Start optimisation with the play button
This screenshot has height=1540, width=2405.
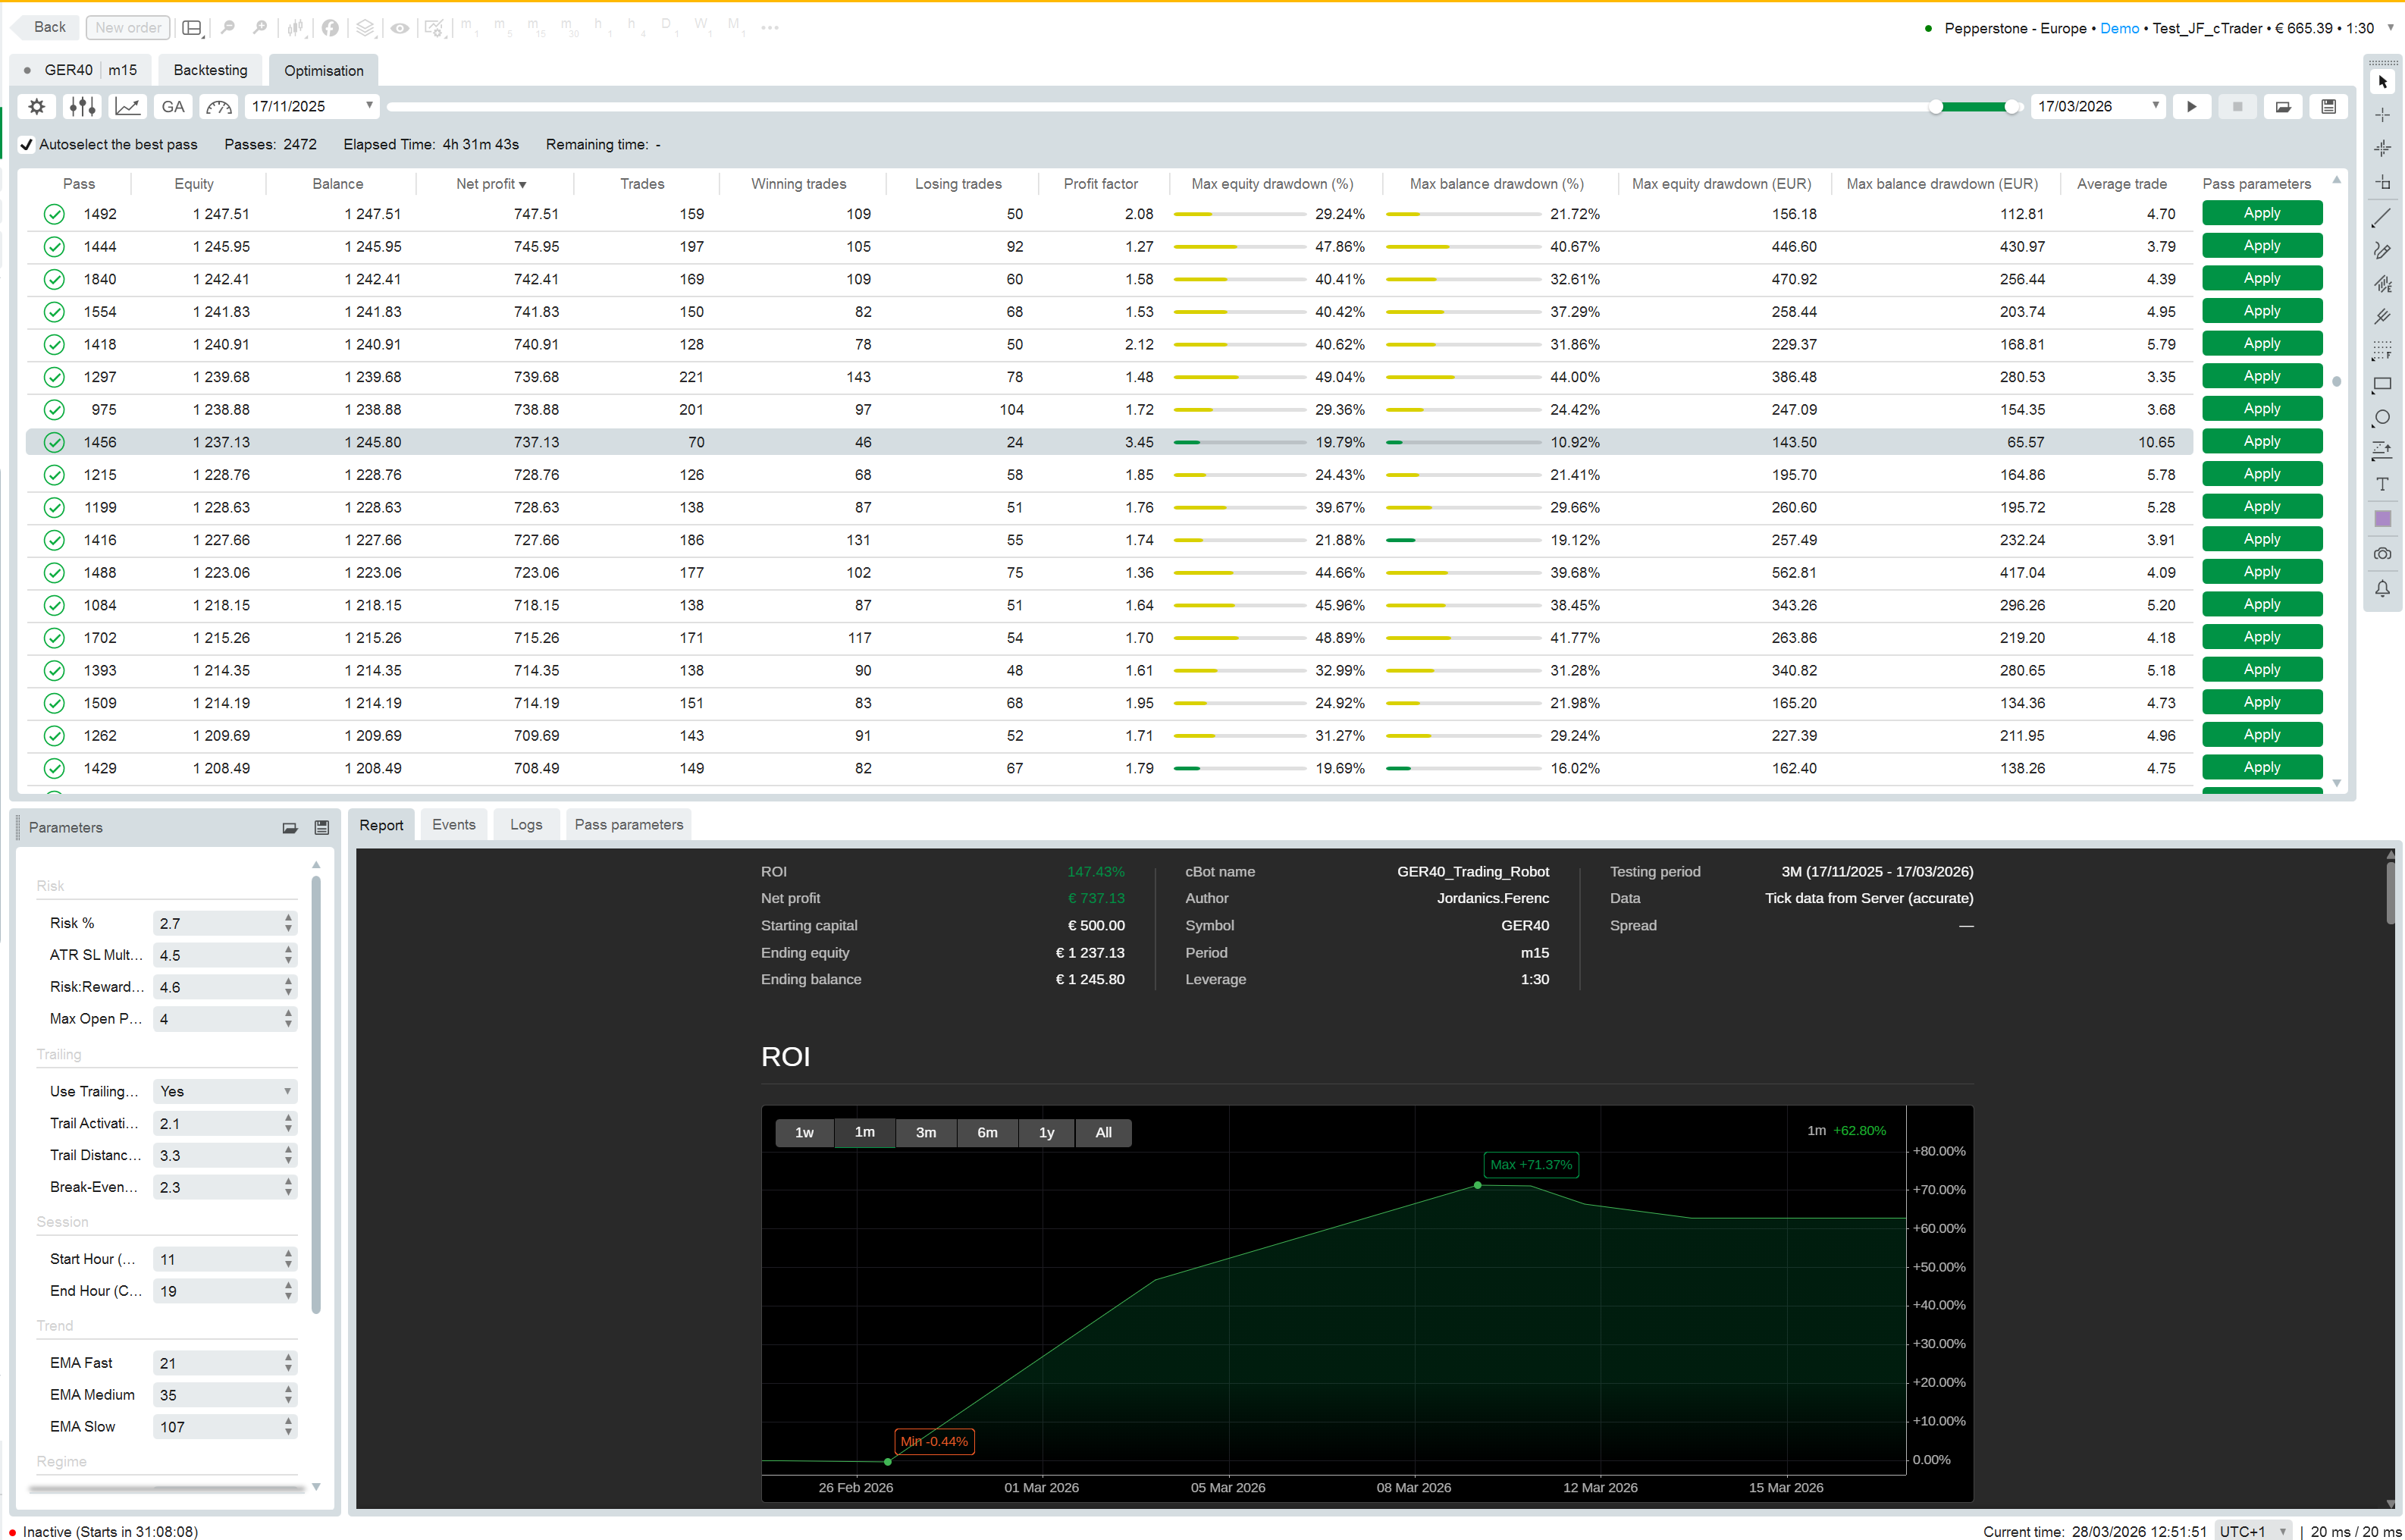(2191, 106)
